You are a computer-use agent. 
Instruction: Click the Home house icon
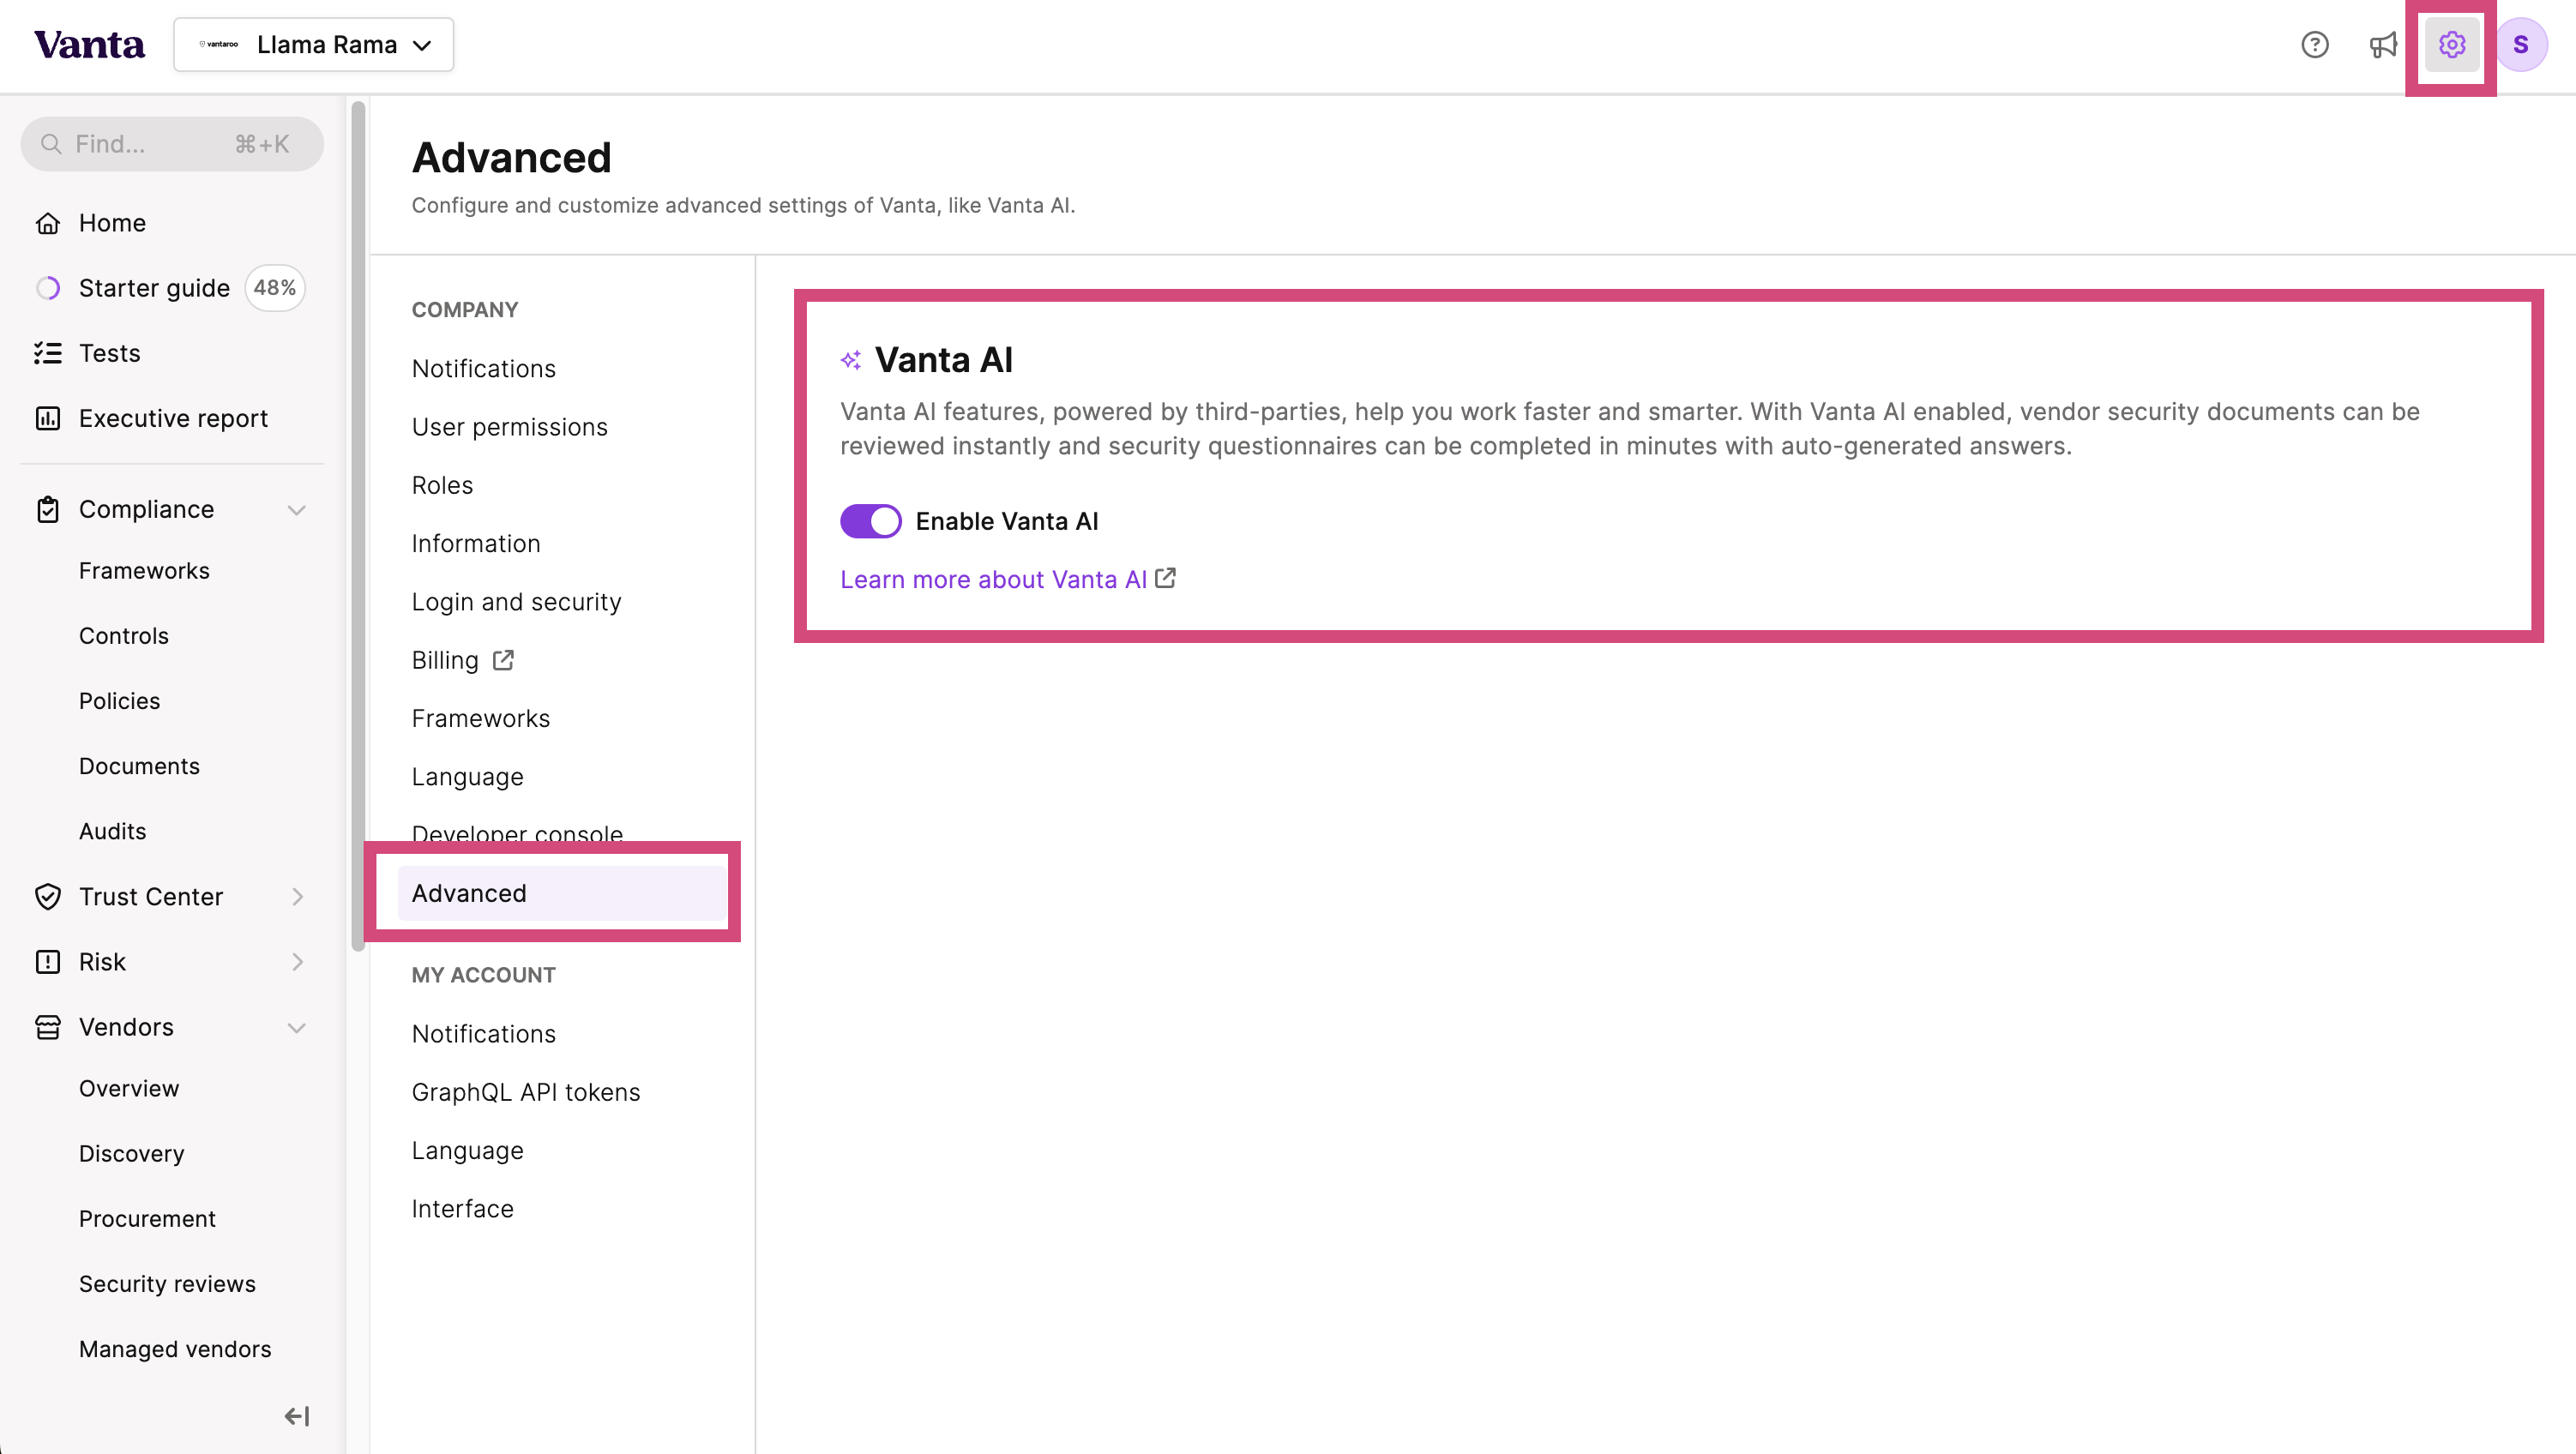click(x=48, y=223)
